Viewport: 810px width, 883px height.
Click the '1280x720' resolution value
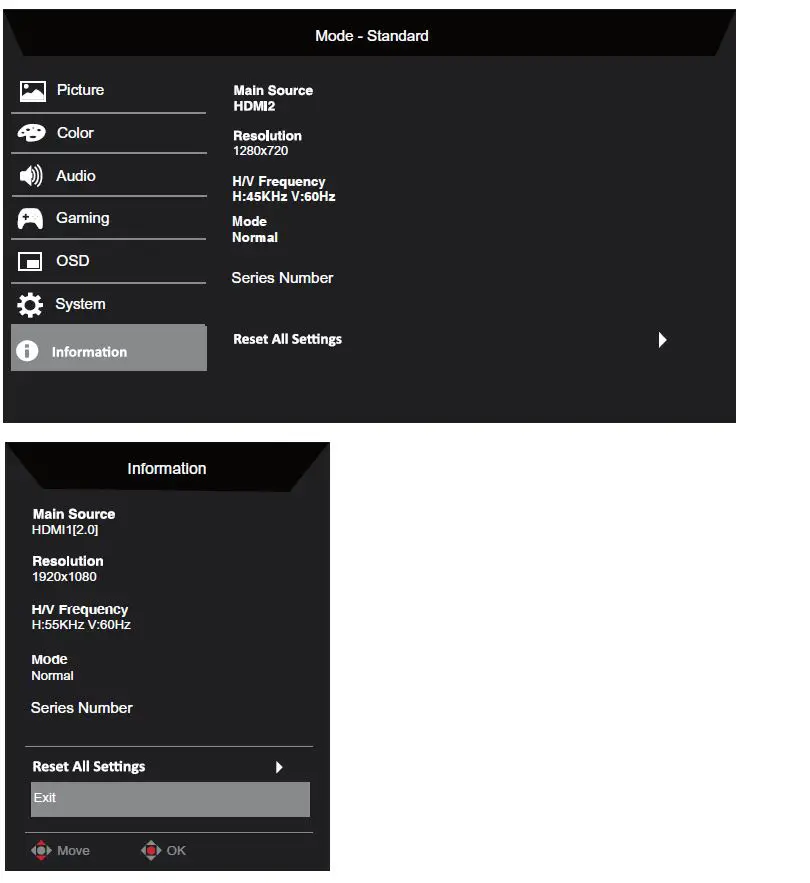260,151
